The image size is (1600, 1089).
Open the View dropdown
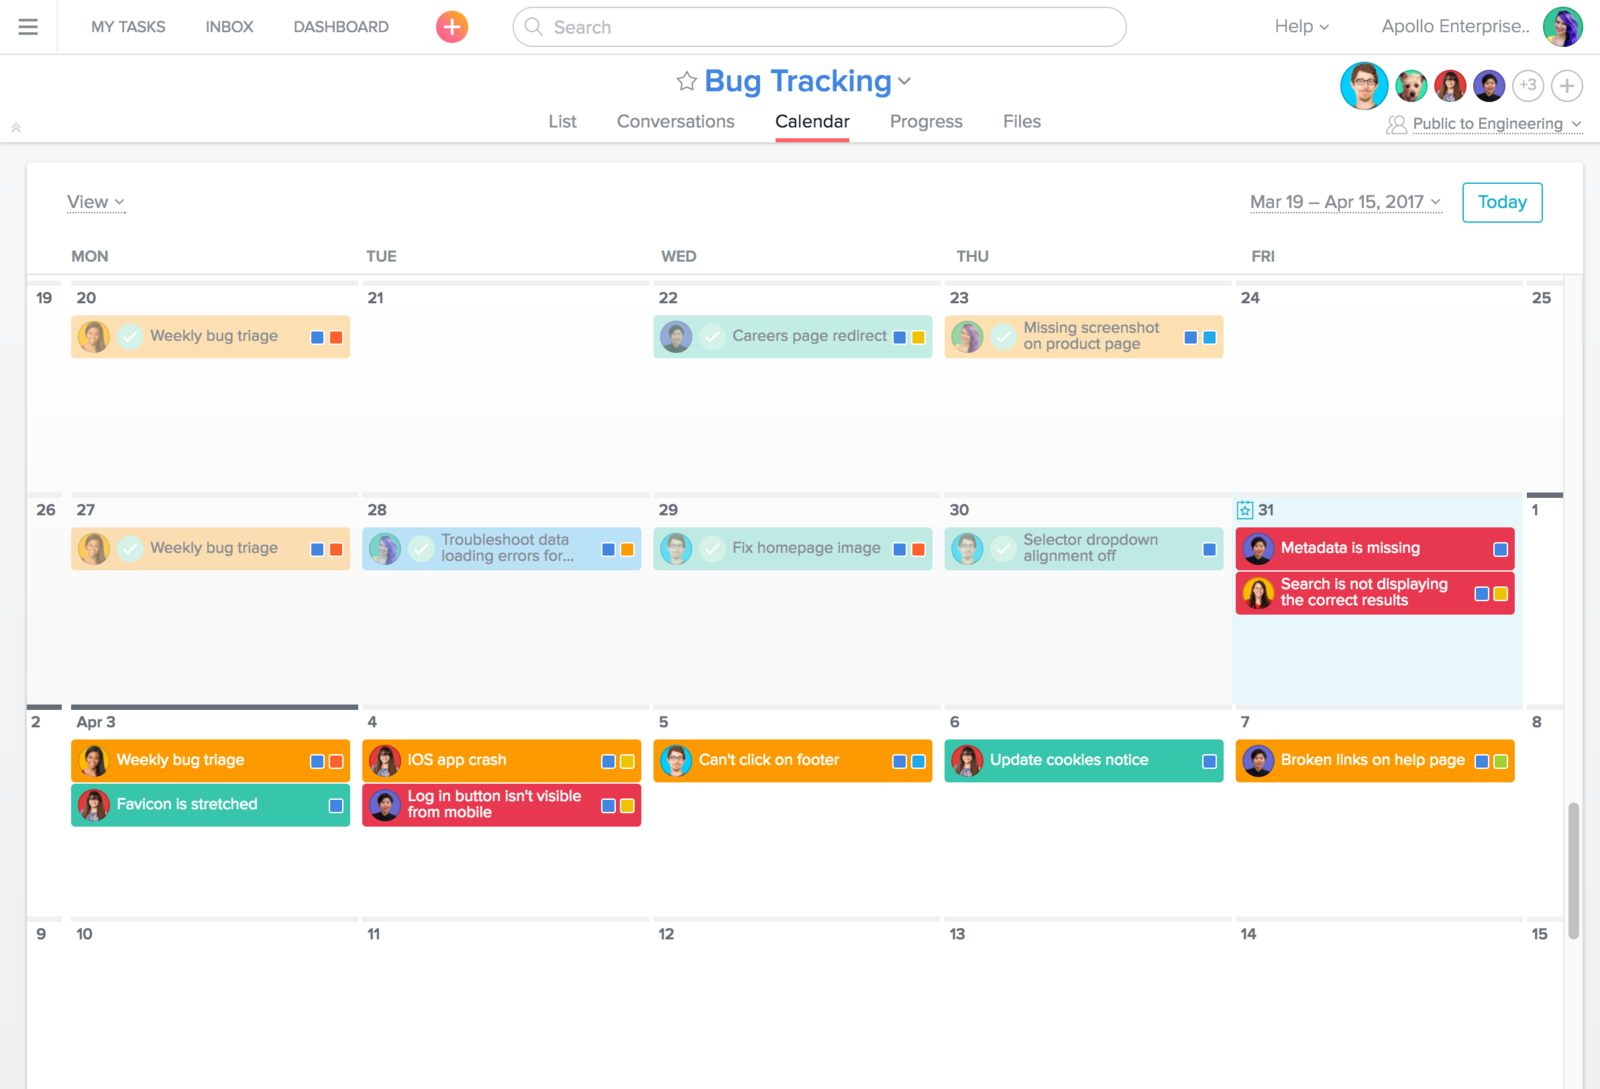point(95,202)
